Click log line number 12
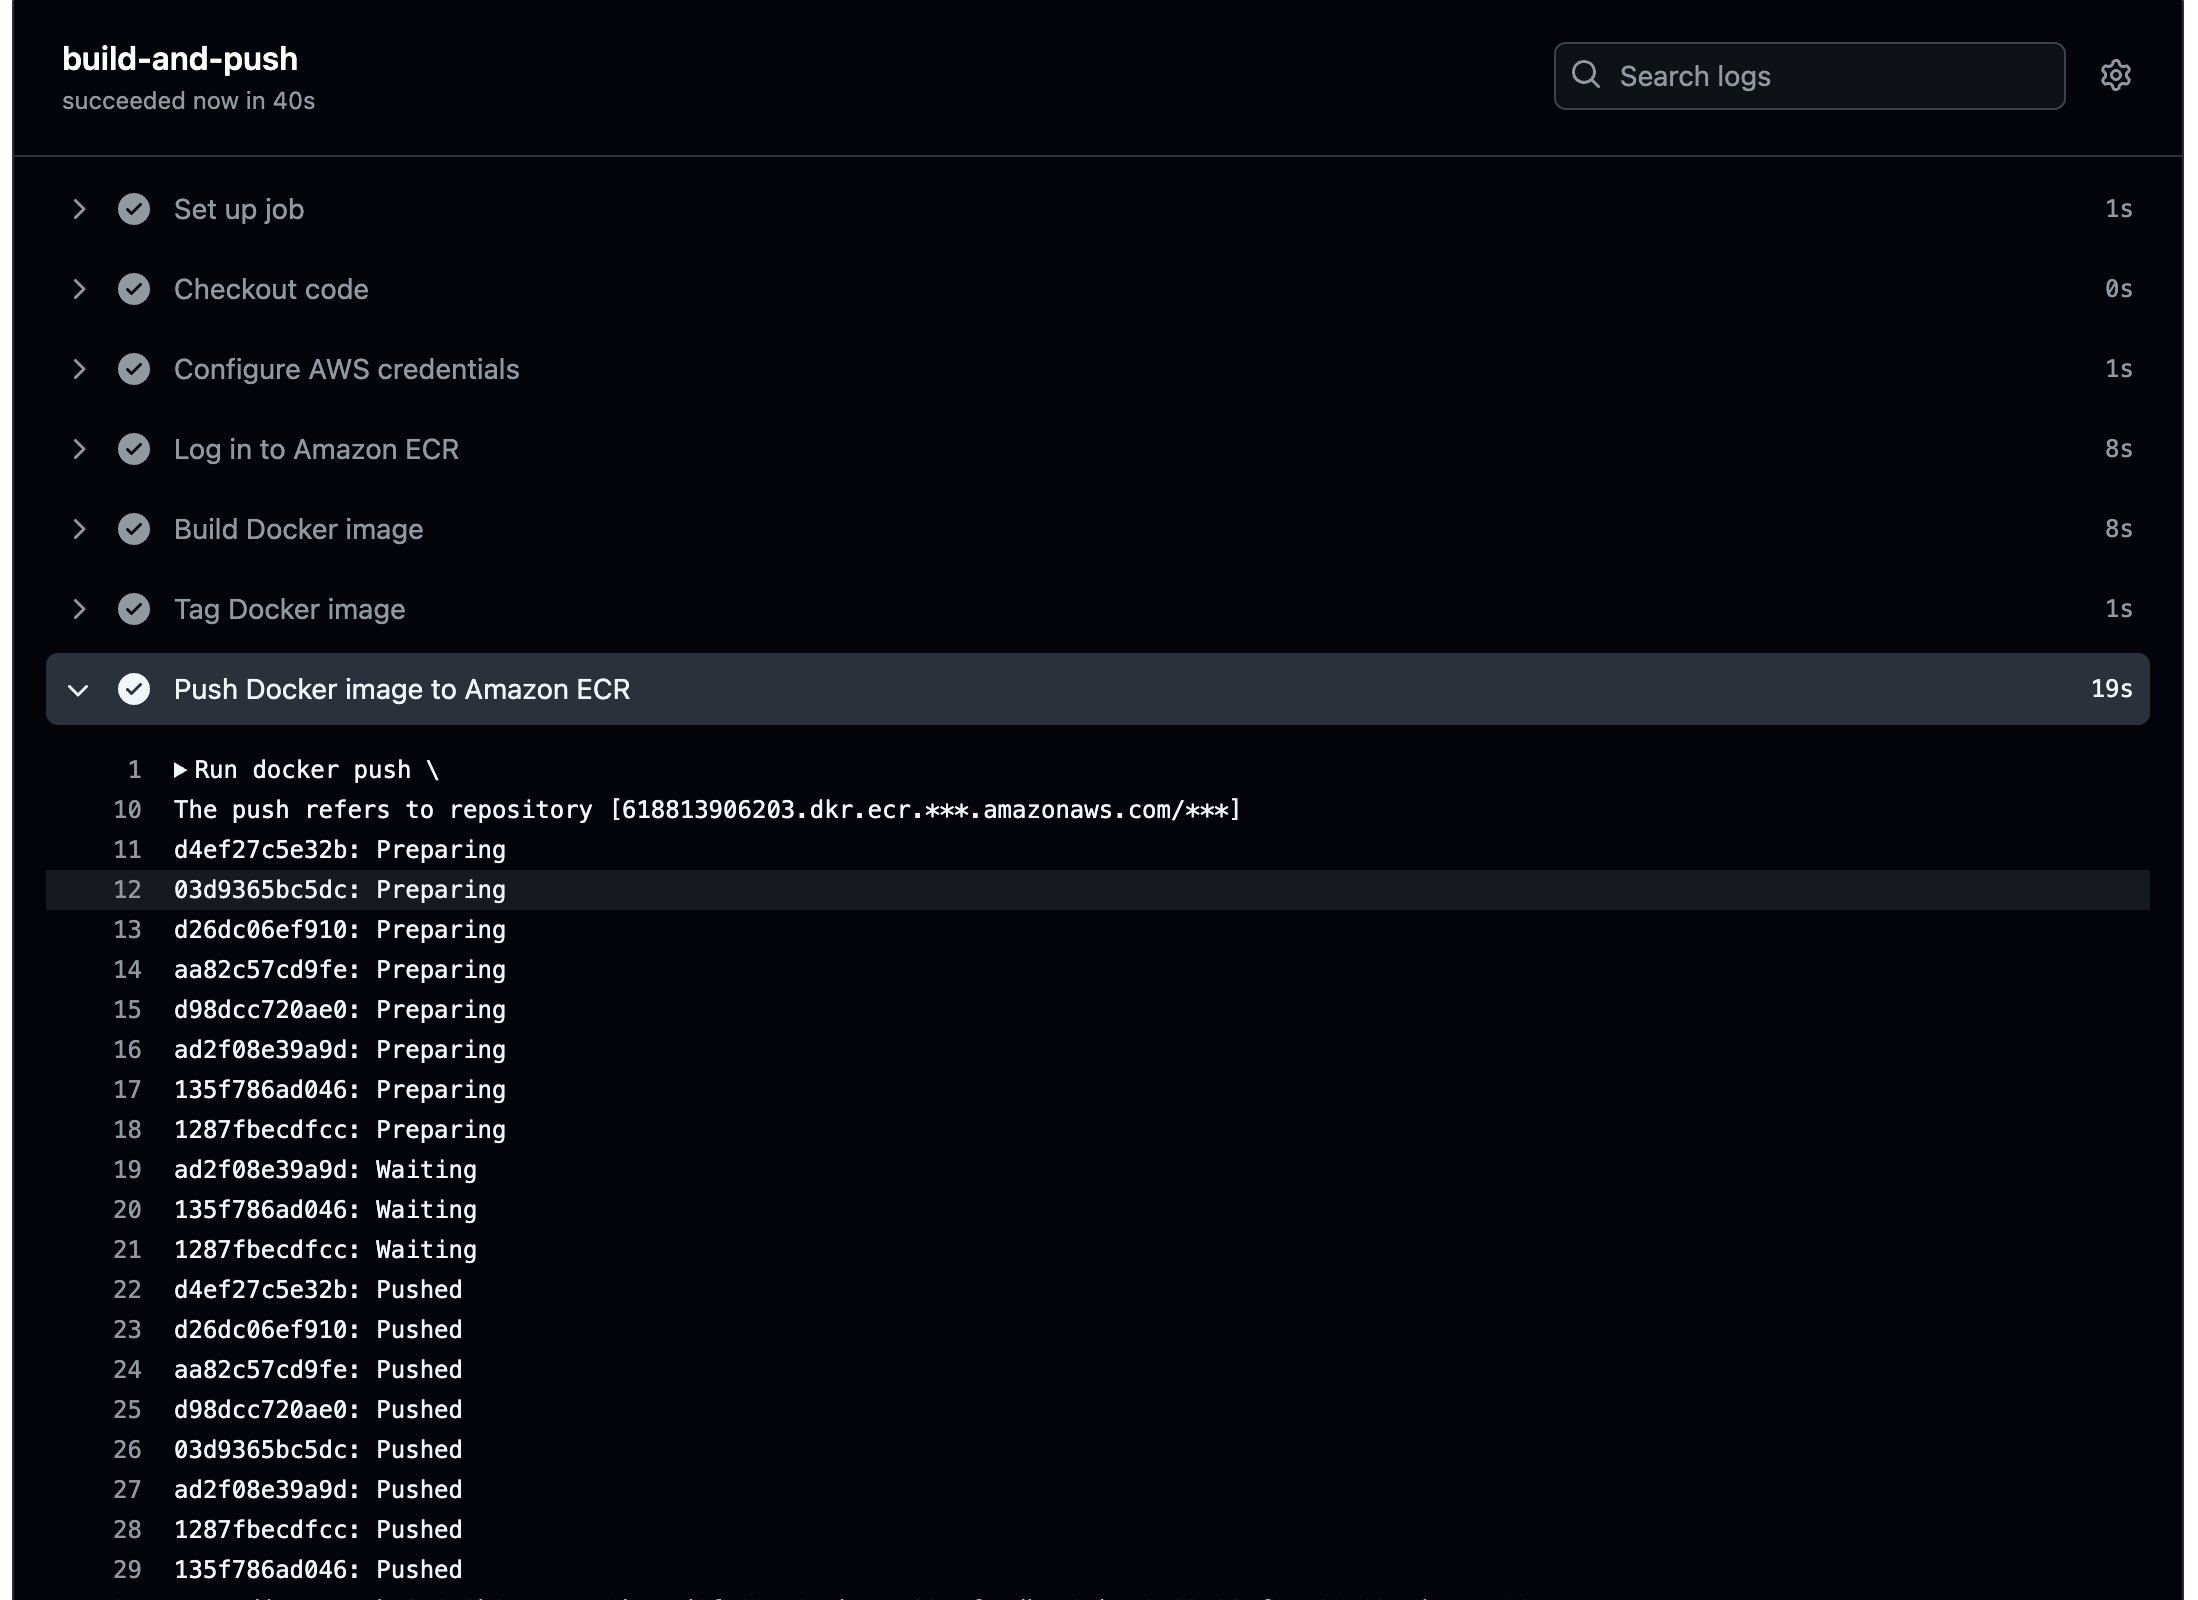Image resolution: width=2198 pixels, height=1600 pixels. 127,890
